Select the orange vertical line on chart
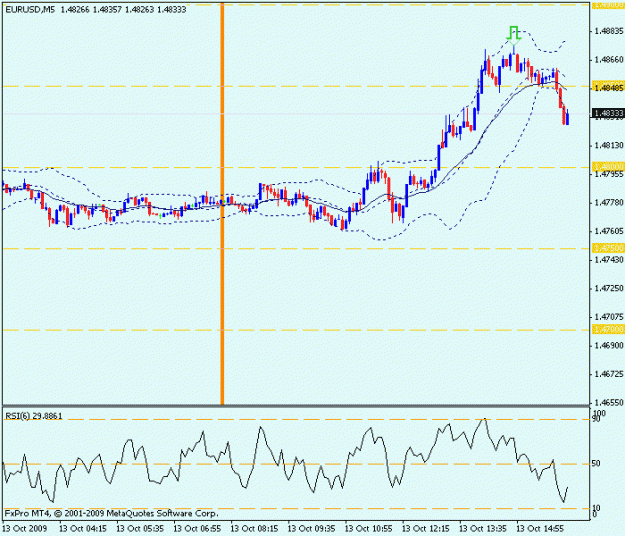This screenshot has height=536, width=625. click(x=222, y=204)
